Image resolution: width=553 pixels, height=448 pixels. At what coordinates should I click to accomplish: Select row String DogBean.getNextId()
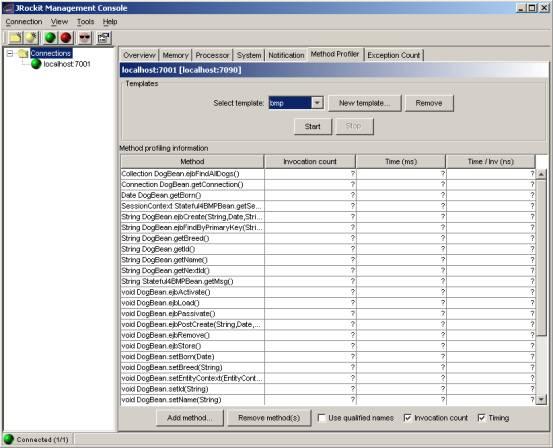tap(328, 271)
